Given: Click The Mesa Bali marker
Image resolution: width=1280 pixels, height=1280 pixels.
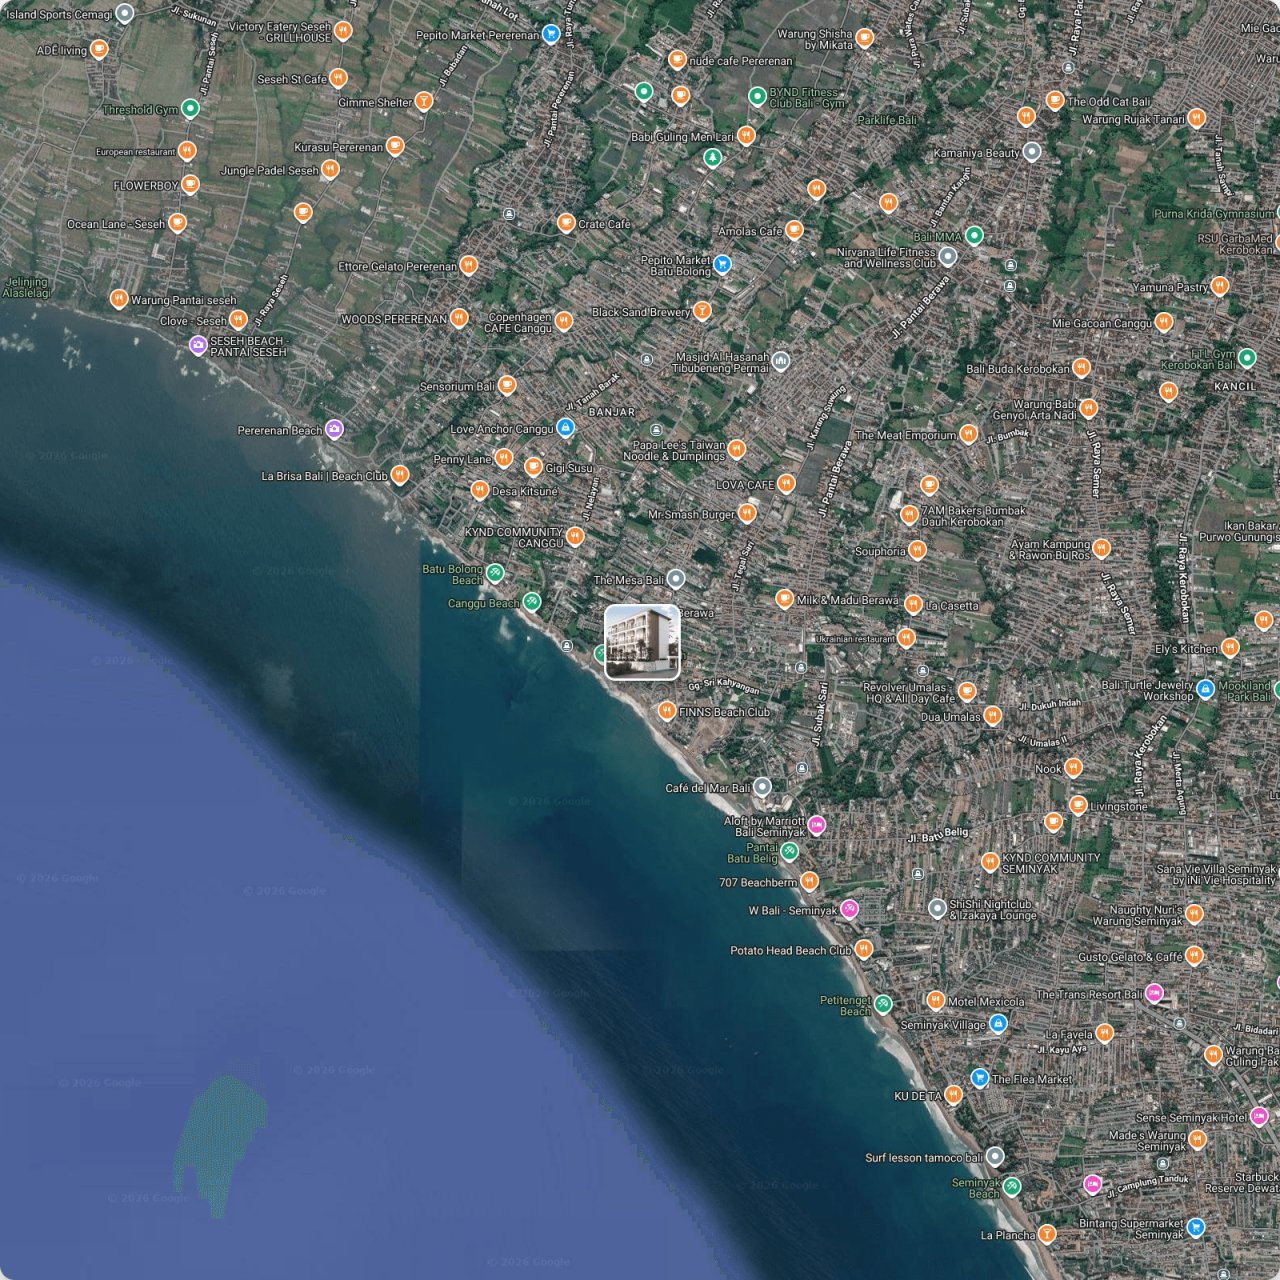Looking at the screenshot, I should [x=676, y=579].
